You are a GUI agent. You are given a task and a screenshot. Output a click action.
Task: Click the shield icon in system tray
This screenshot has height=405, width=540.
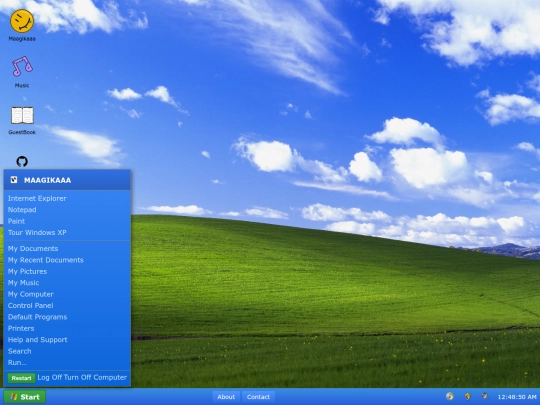pyautogui.click(x=467, y=396)
